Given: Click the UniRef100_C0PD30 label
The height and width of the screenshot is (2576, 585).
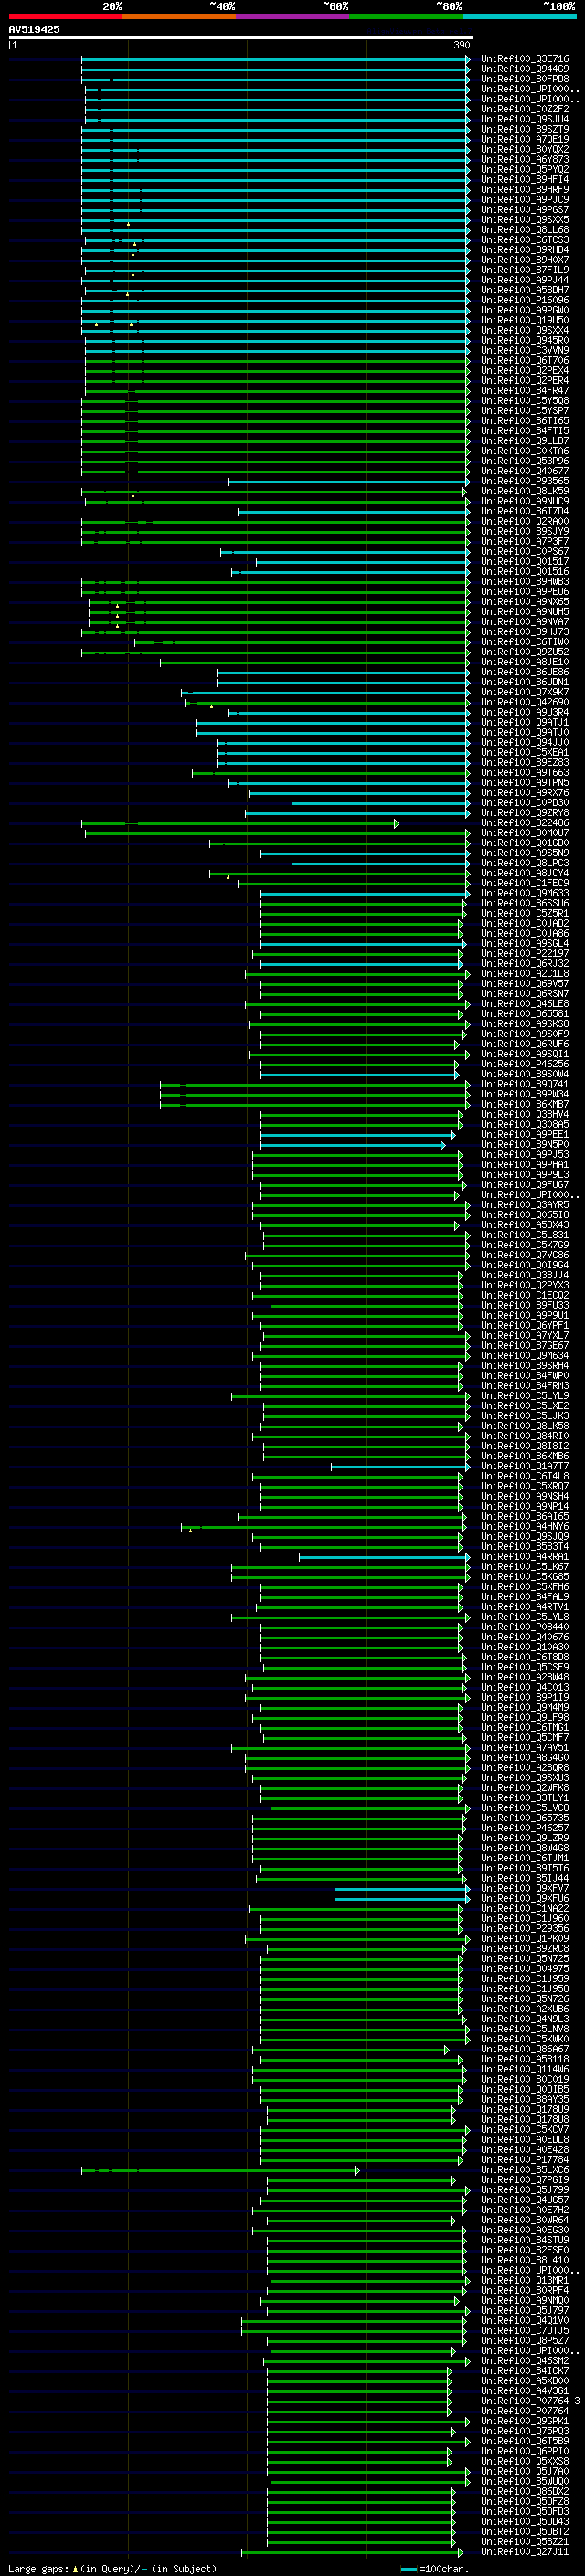Looking at the screenshot, I should point(524,802).
